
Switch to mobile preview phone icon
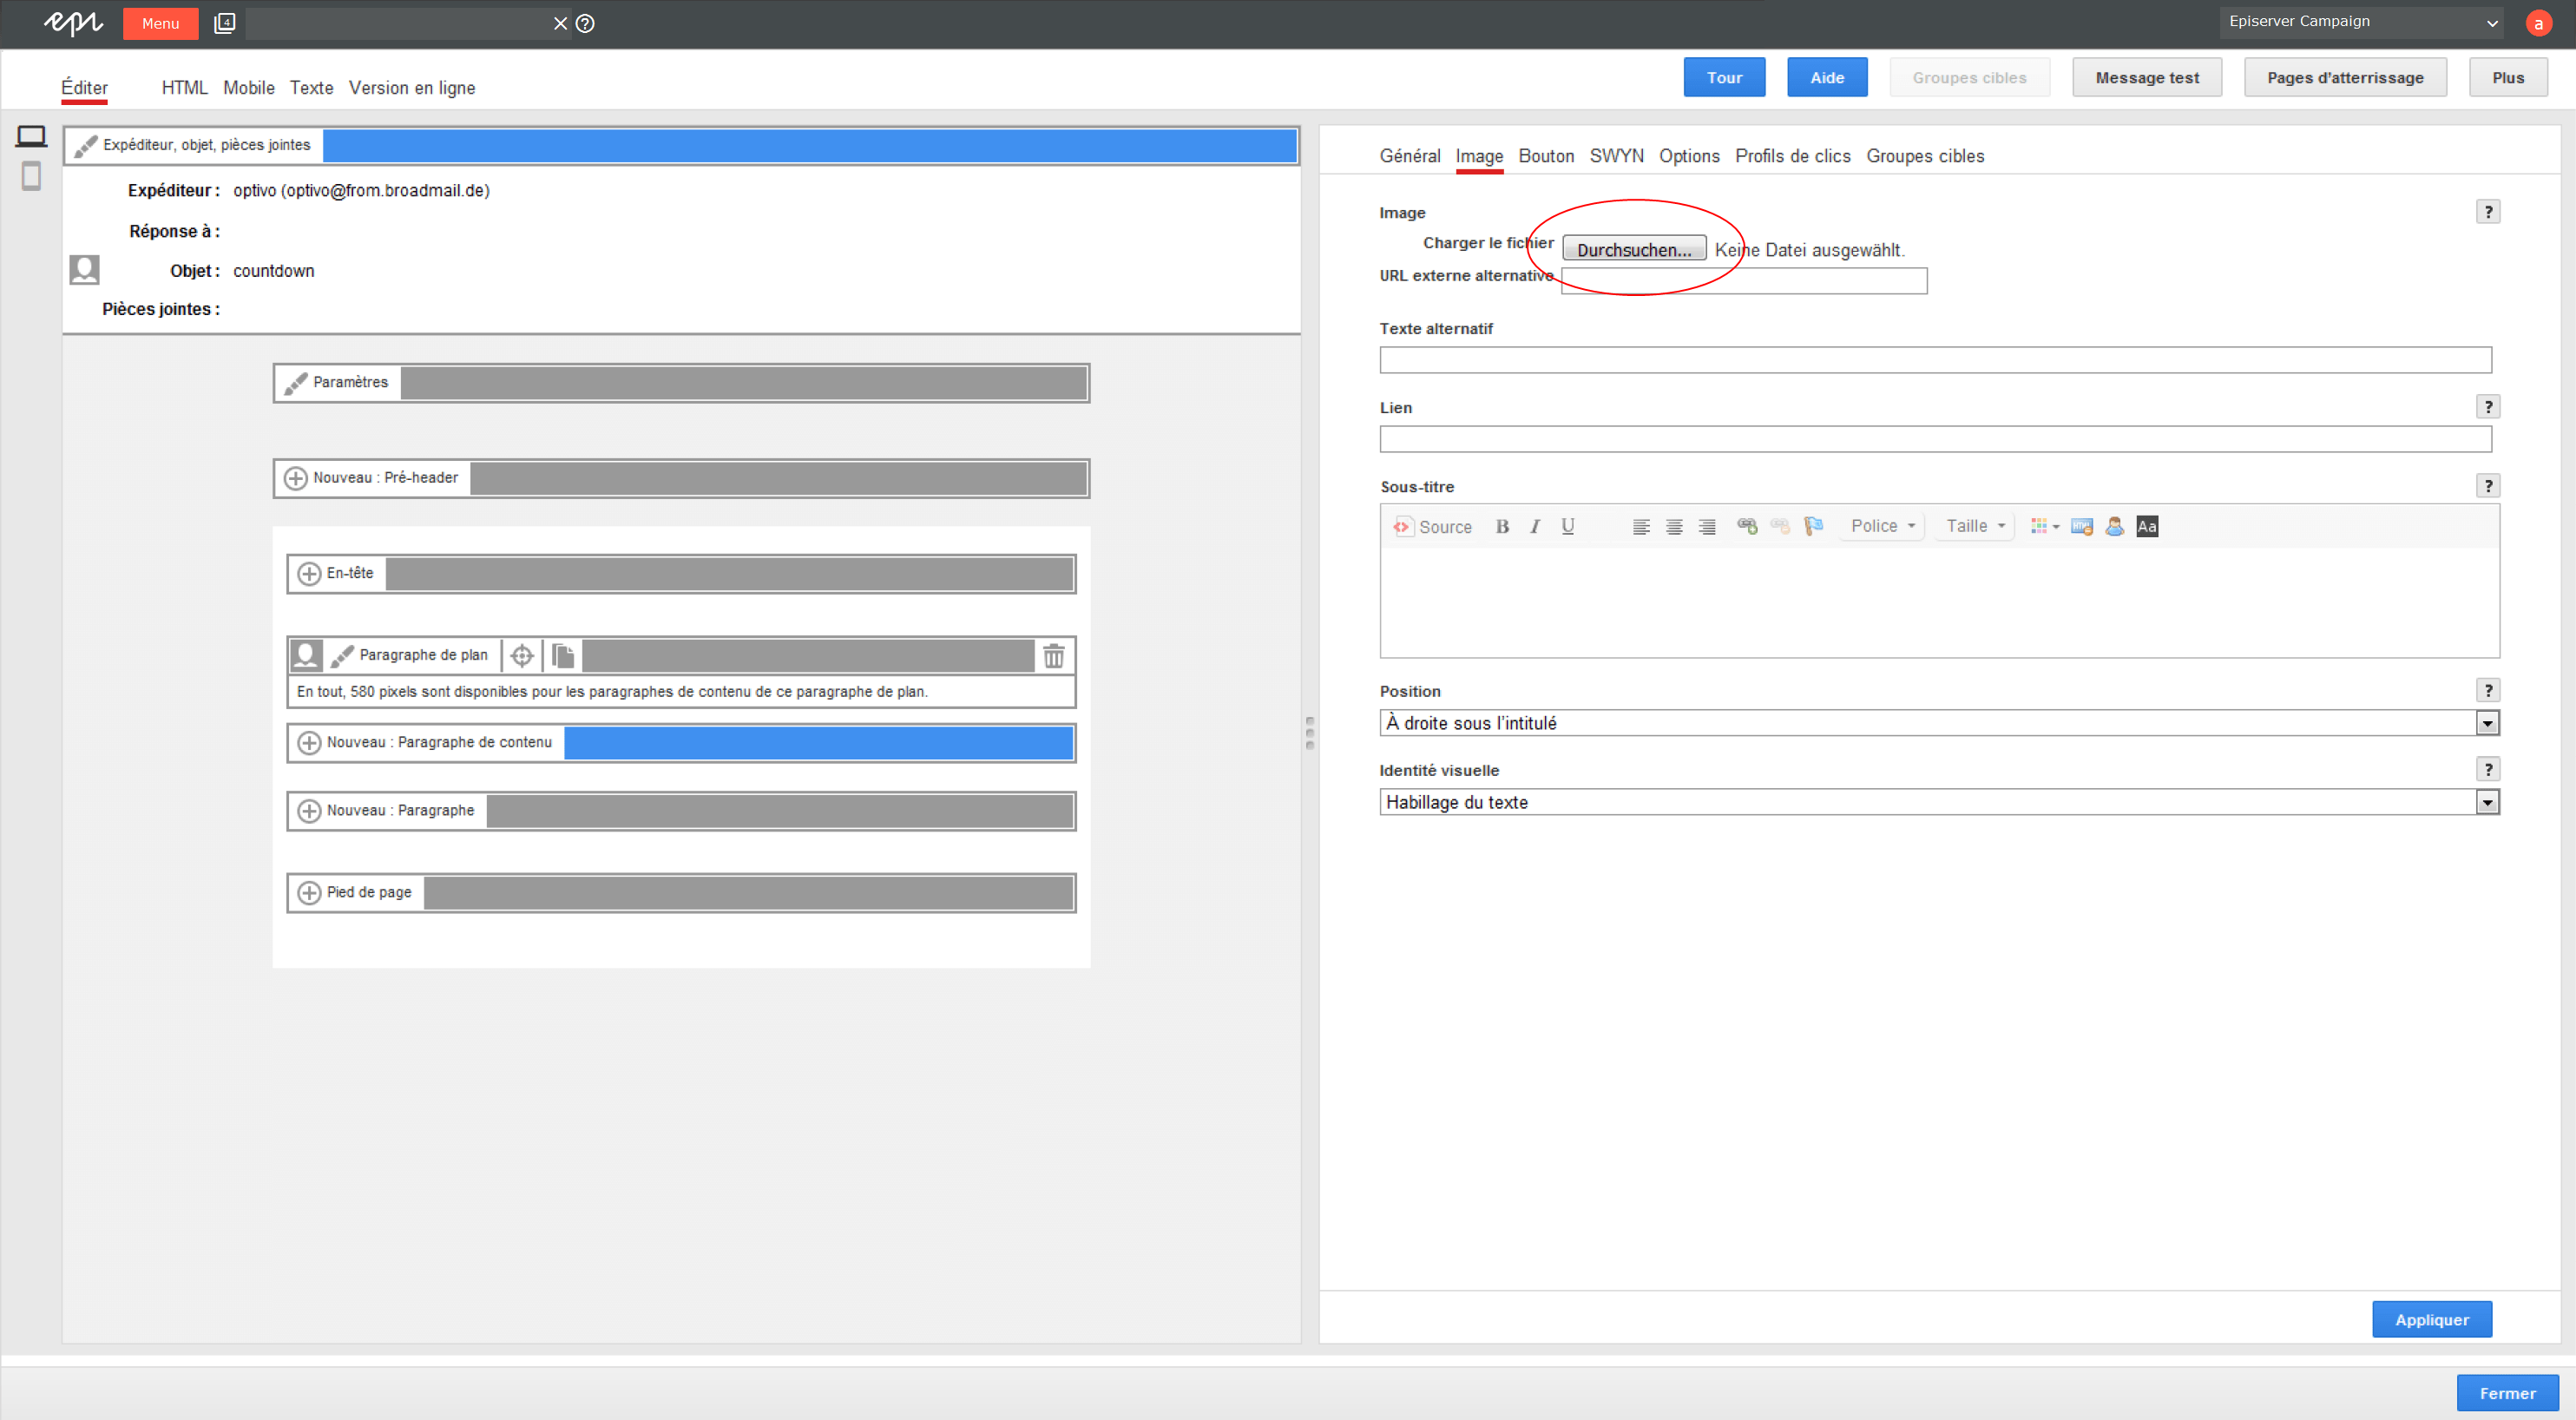[31, 176]
